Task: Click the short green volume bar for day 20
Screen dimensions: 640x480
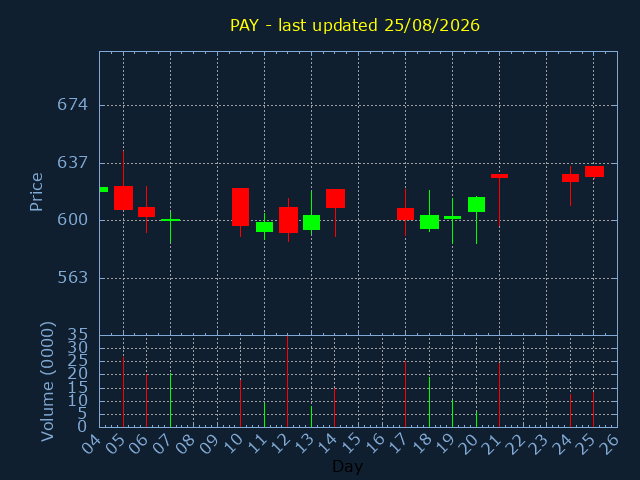Action: (476, 419)
